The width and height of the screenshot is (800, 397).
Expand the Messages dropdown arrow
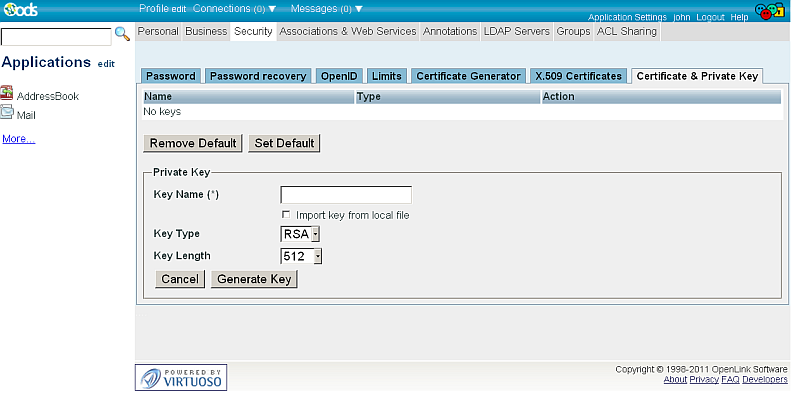[x=359, y=9]
